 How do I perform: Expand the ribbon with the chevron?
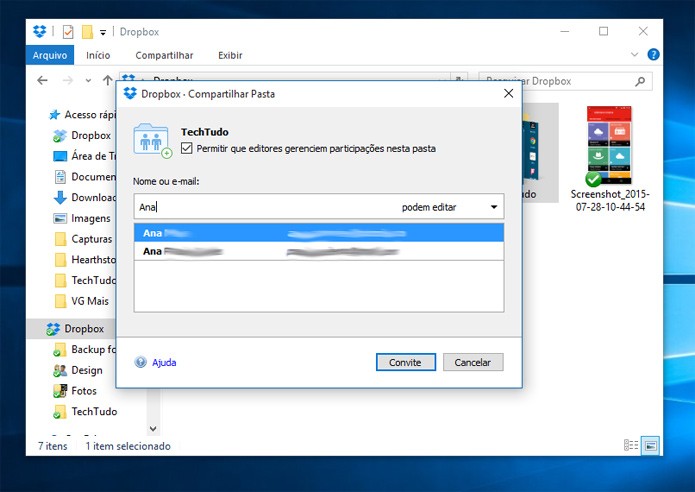(x=634, y=55)
